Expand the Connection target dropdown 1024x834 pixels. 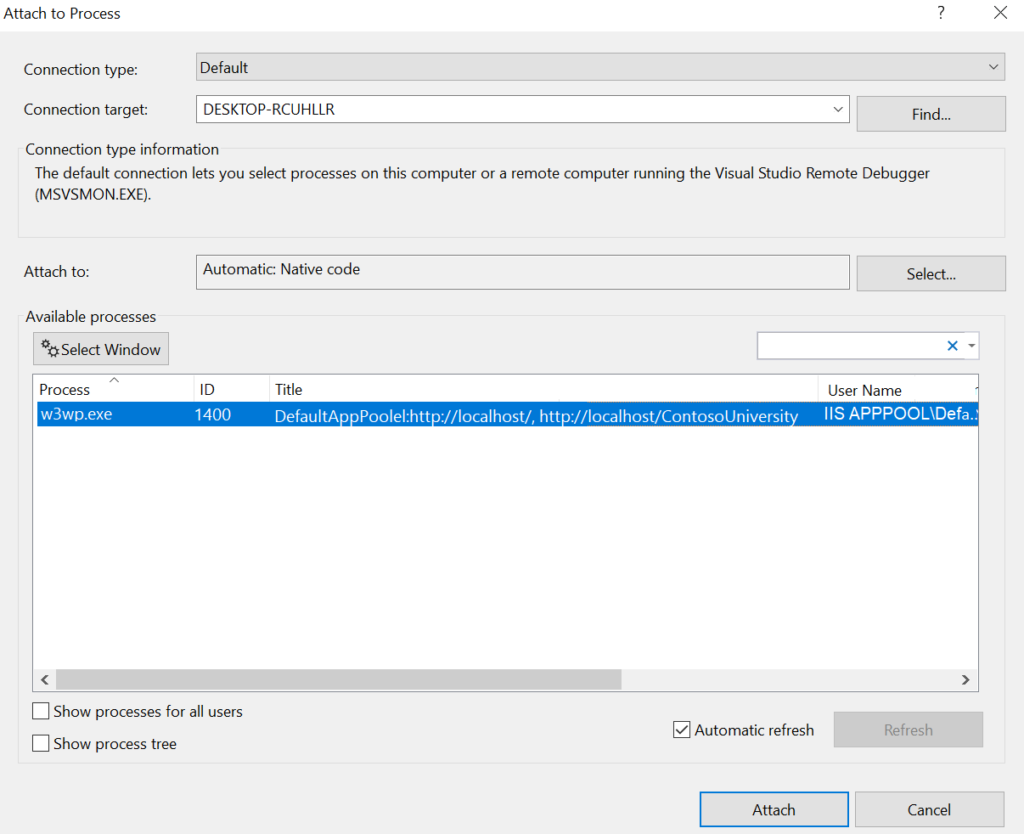pyautogui.click(x=837, y=110)
